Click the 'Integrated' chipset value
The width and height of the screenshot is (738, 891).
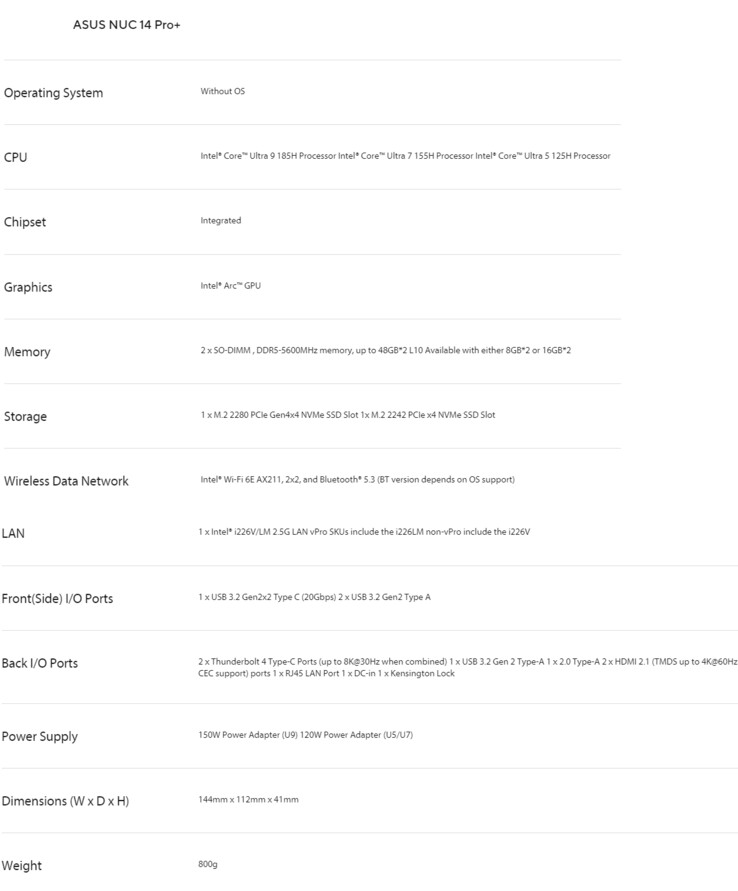pyautogui.click(x=221, y=221)
